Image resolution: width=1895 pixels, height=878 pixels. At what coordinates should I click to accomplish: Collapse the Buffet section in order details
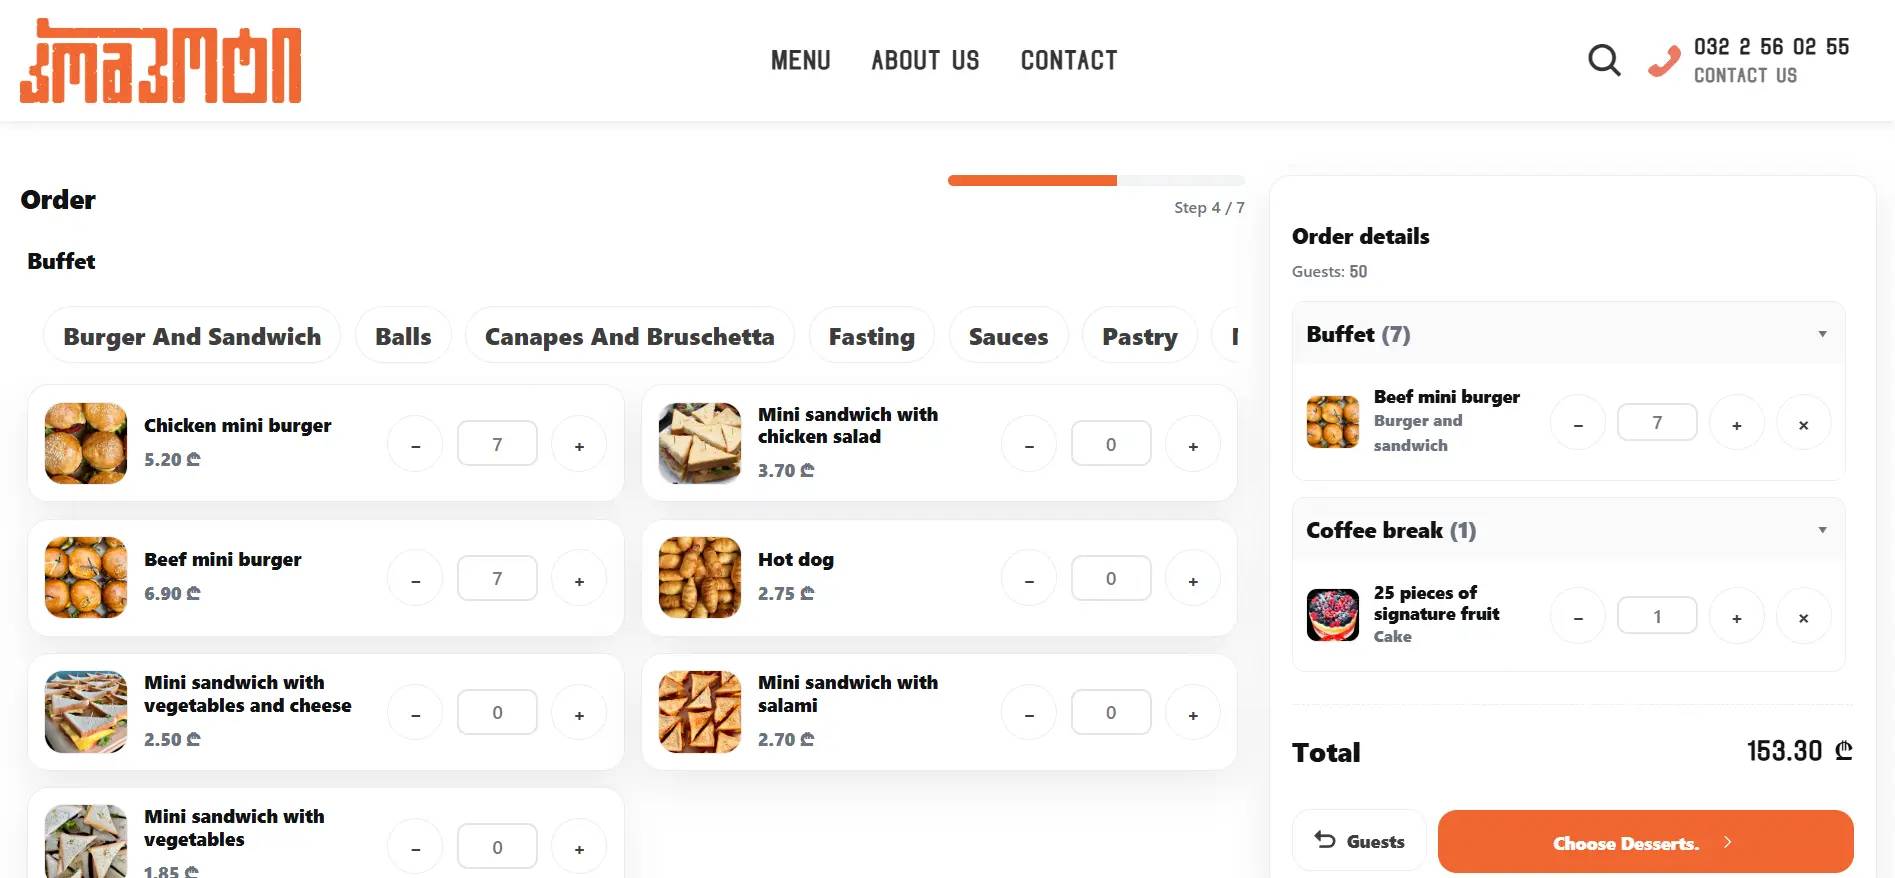1822,333
